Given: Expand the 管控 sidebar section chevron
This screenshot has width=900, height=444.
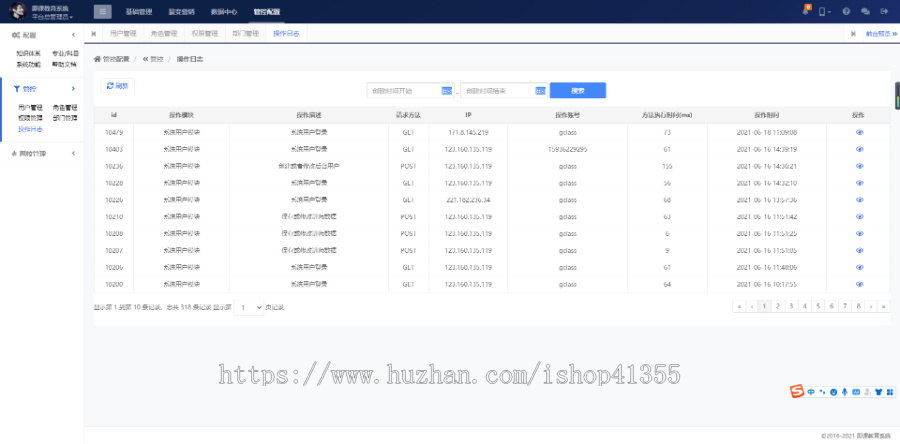Looking at the screenshot, I should pyautogui.click(x=73, y=89).
